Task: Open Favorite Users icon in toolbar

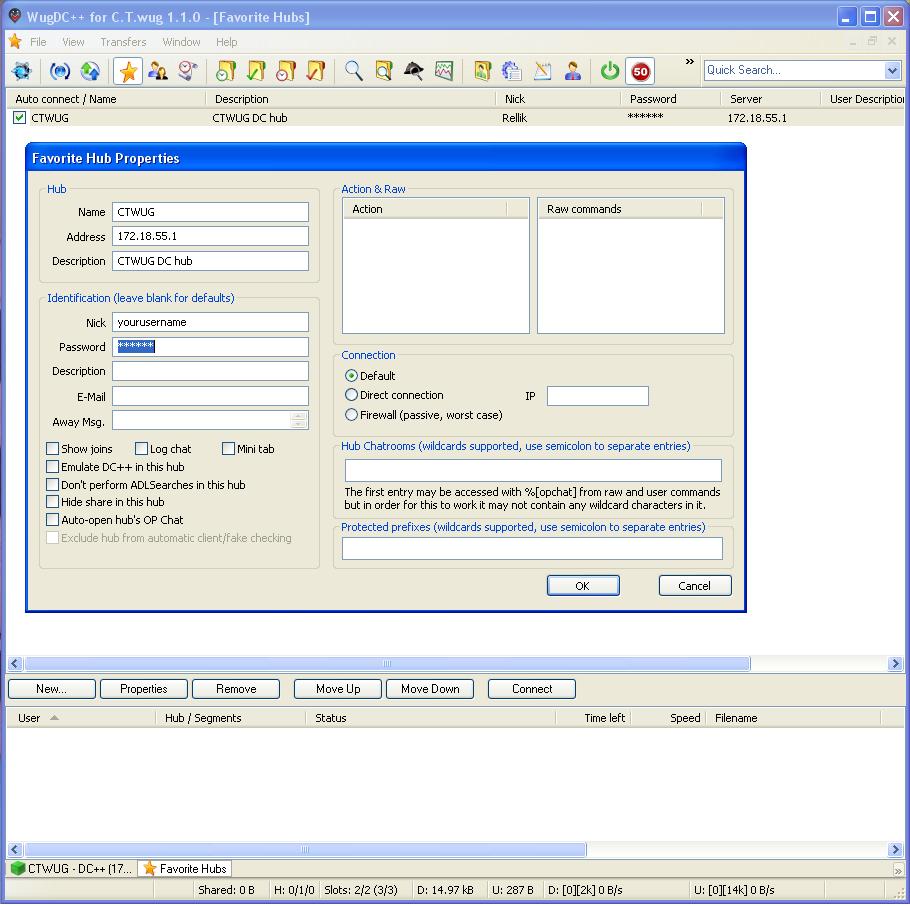Action: coord(158,71)
